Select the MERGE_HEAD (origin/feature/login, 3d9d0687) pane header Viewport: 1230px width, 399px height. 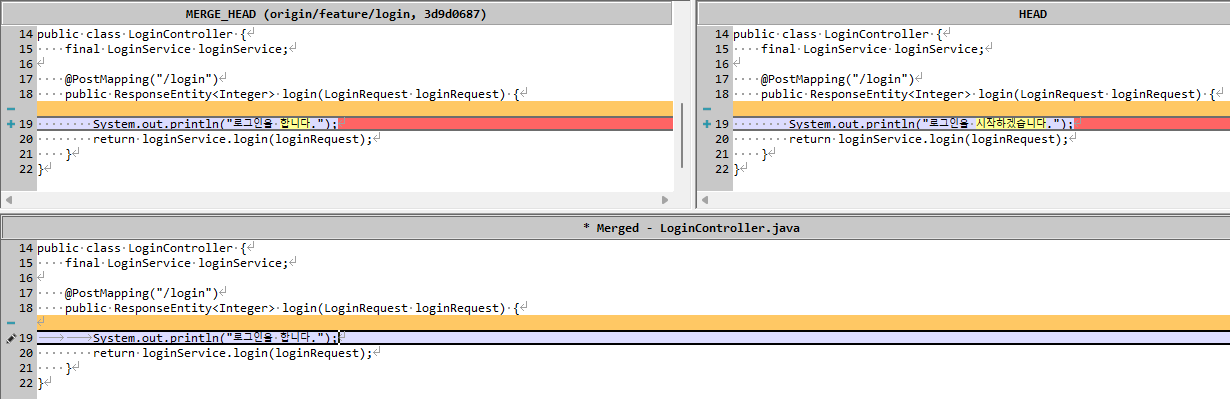[x=336, y=14]
